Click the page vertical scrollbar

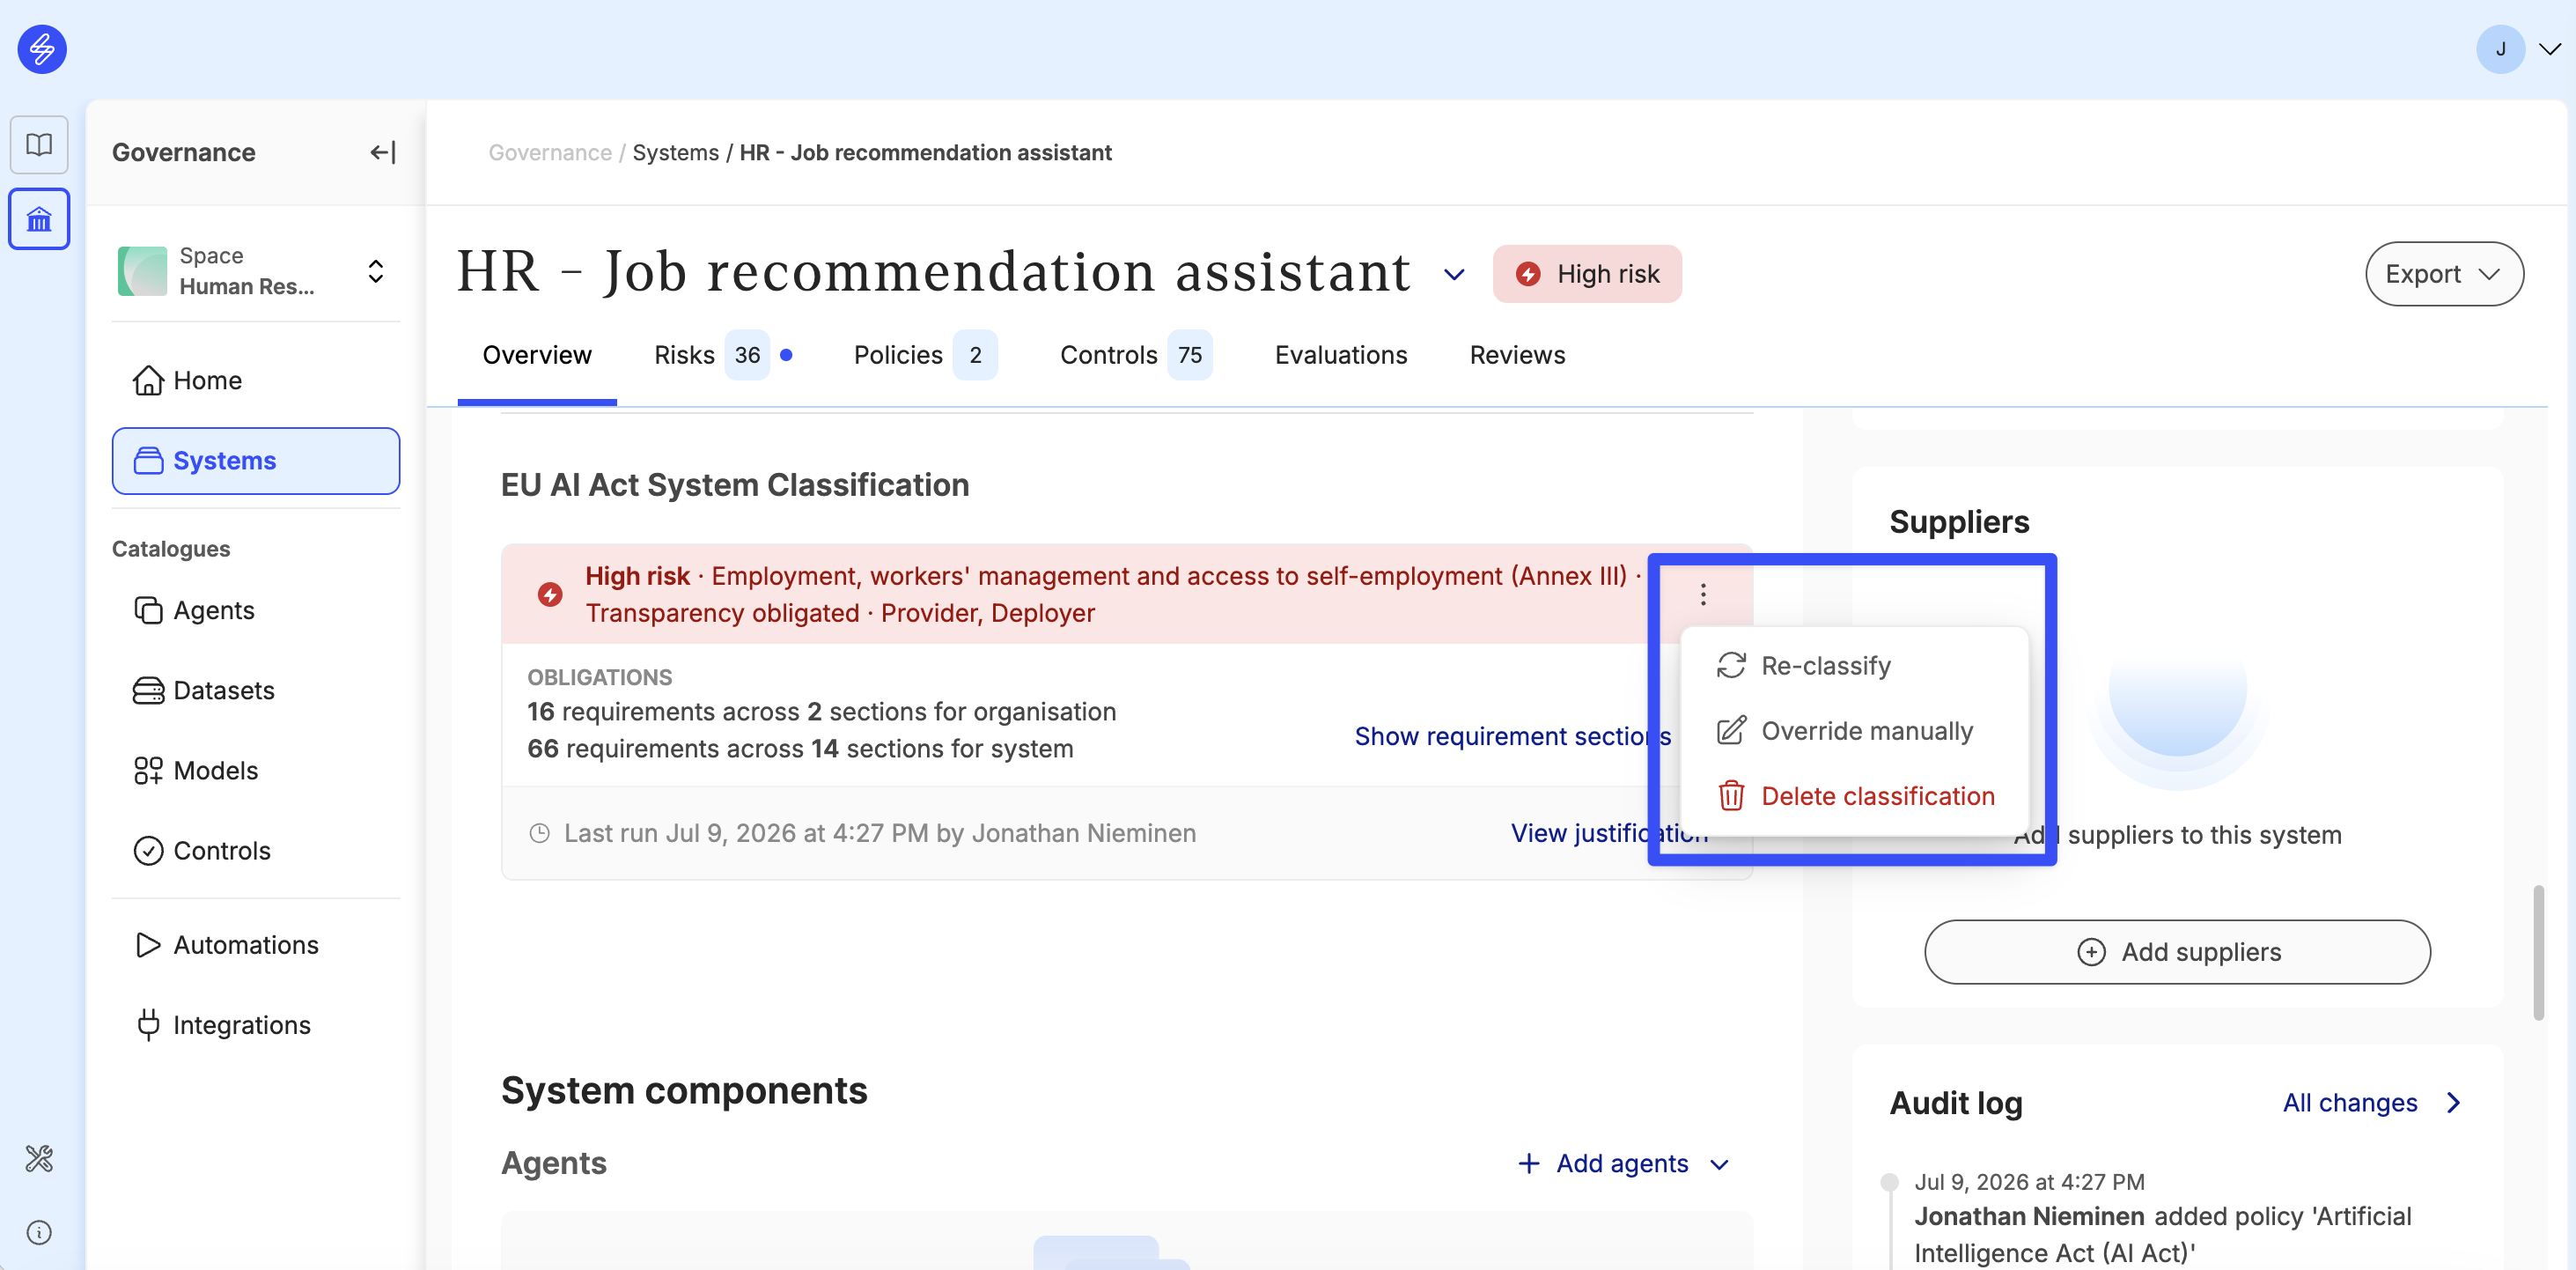(x=2538, y=952)
